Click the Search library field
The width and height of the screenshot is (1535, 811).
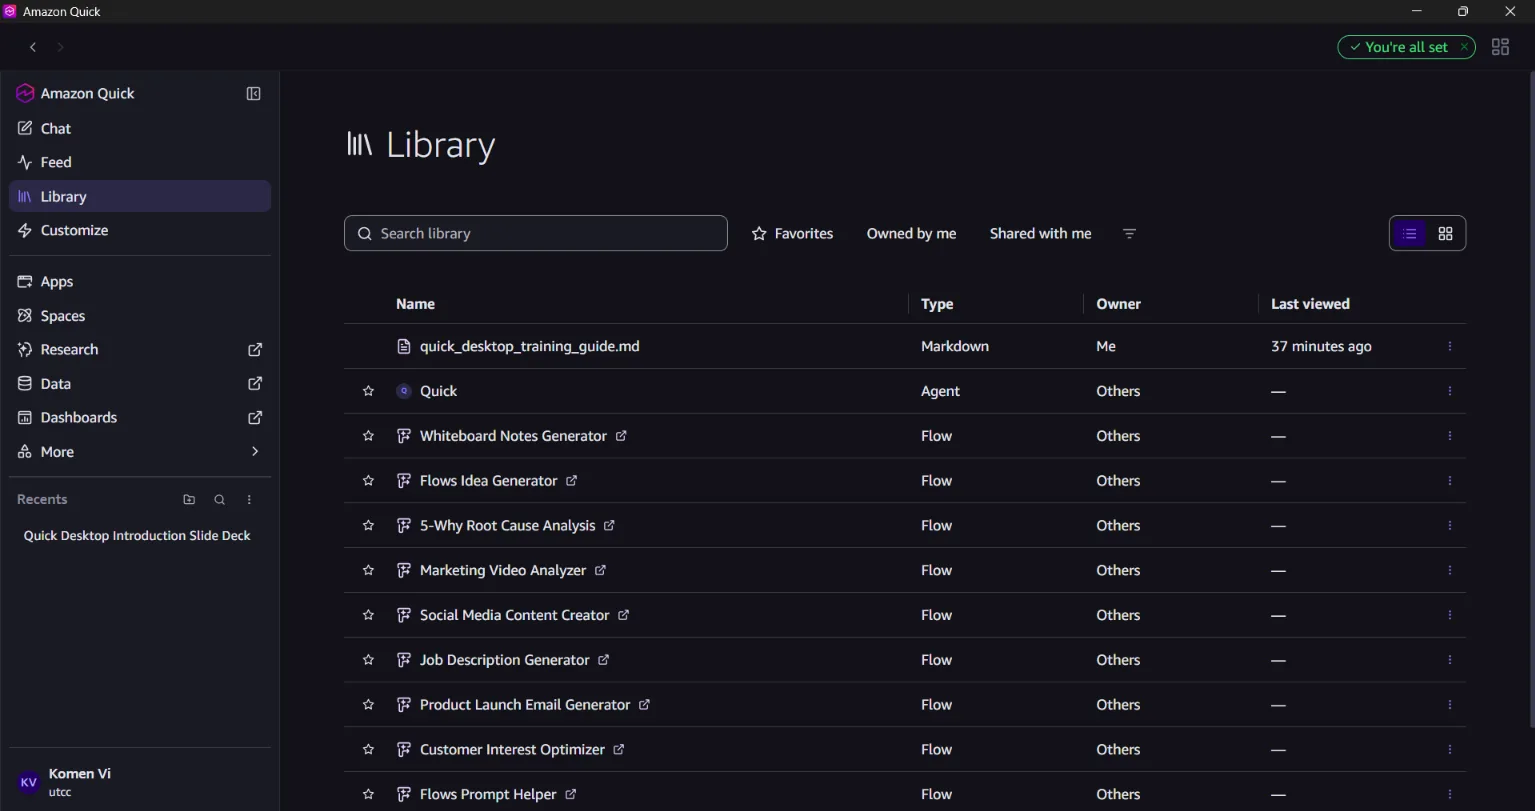coord(536,233)
